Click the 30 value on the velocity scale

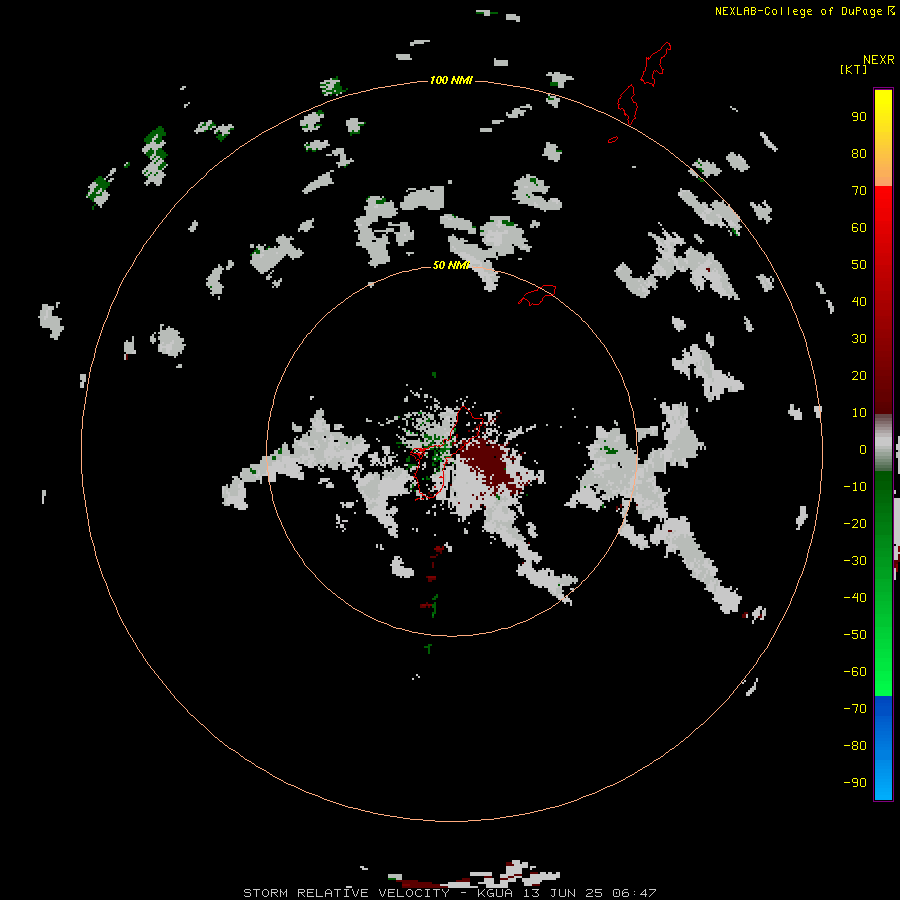(859, 339)
